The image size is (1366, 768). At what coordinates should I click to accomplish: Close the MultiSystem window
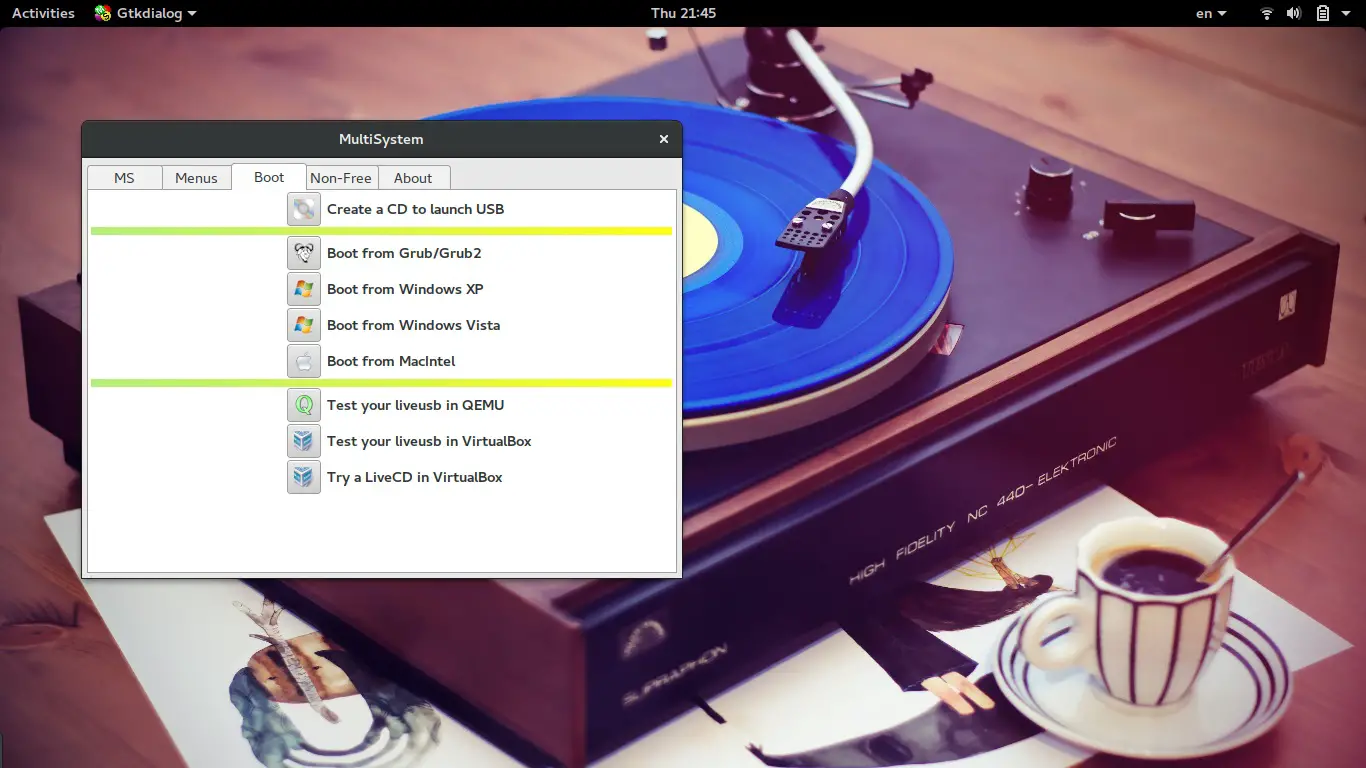tap(663, 139)
